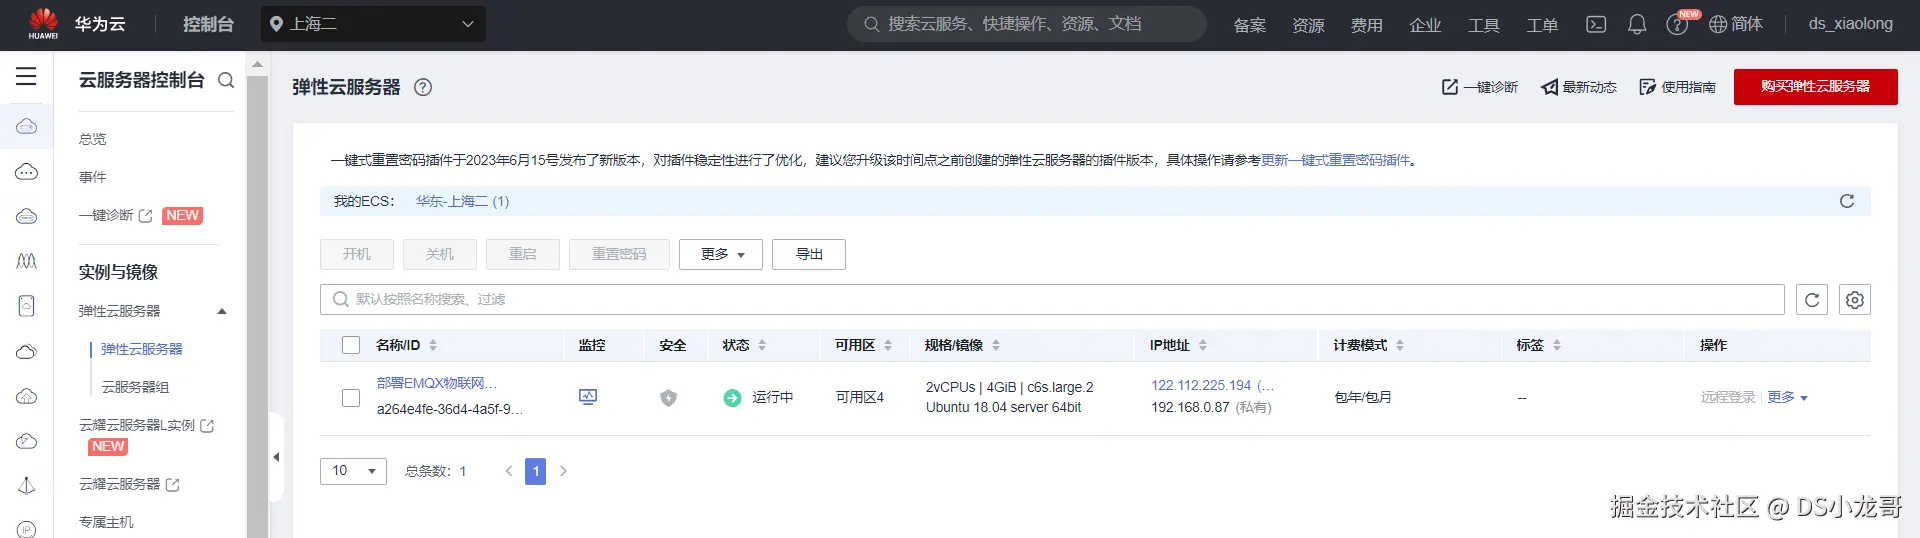This screenshot has width=1920, height=538.
Task: Open 总览 in the sidebar
Action: tap(93, 139)
